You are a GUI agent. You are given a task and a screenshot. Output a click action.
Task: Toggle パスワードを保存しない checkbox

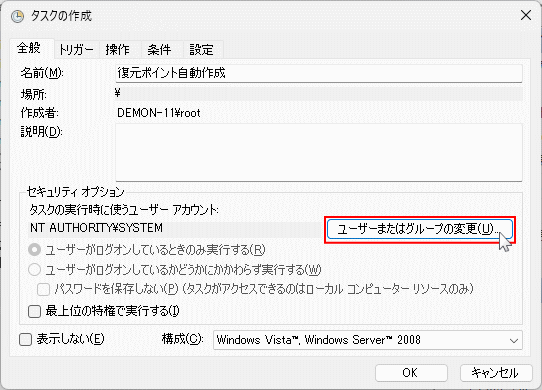(44, 289)
